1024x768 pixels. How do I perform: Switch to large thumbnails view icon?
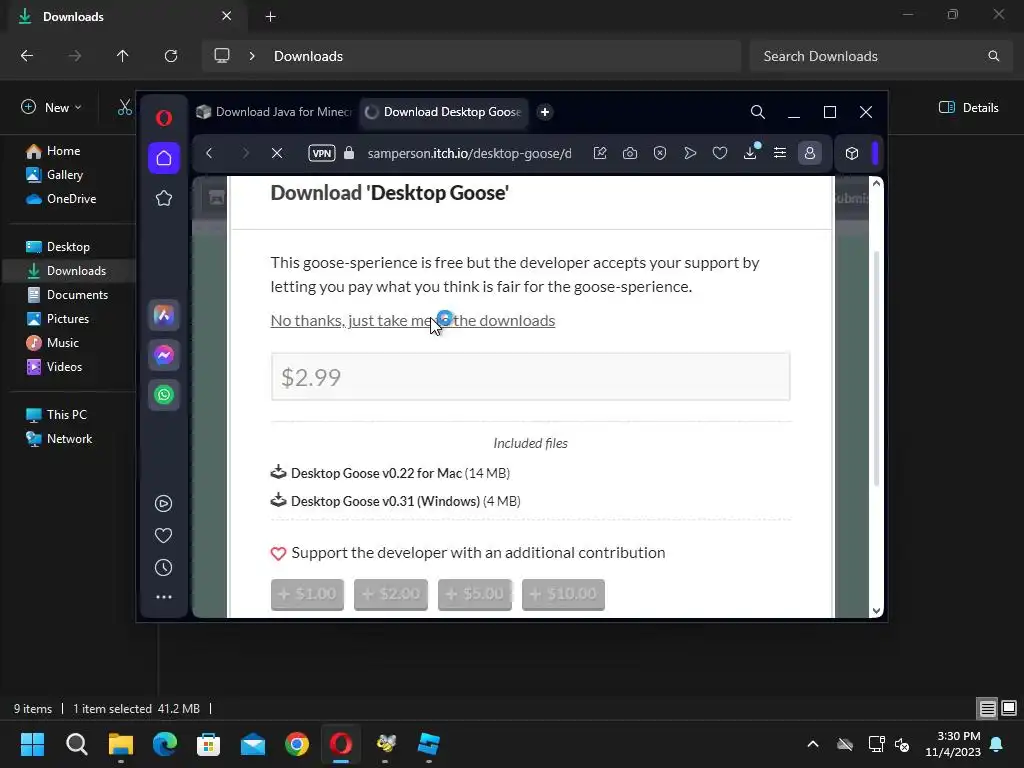tap(1009, 708)
